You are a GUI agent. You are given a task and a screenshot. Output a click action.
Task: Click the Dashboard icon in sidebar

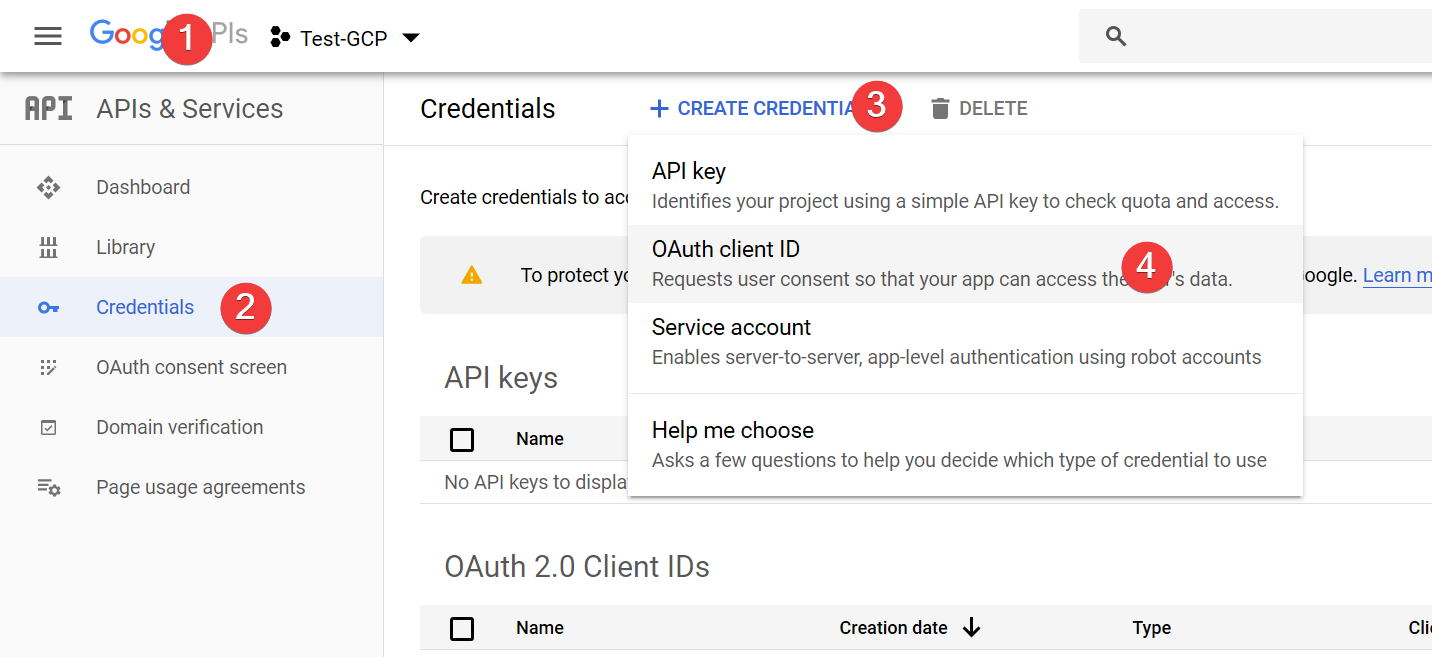pos(48,187)
